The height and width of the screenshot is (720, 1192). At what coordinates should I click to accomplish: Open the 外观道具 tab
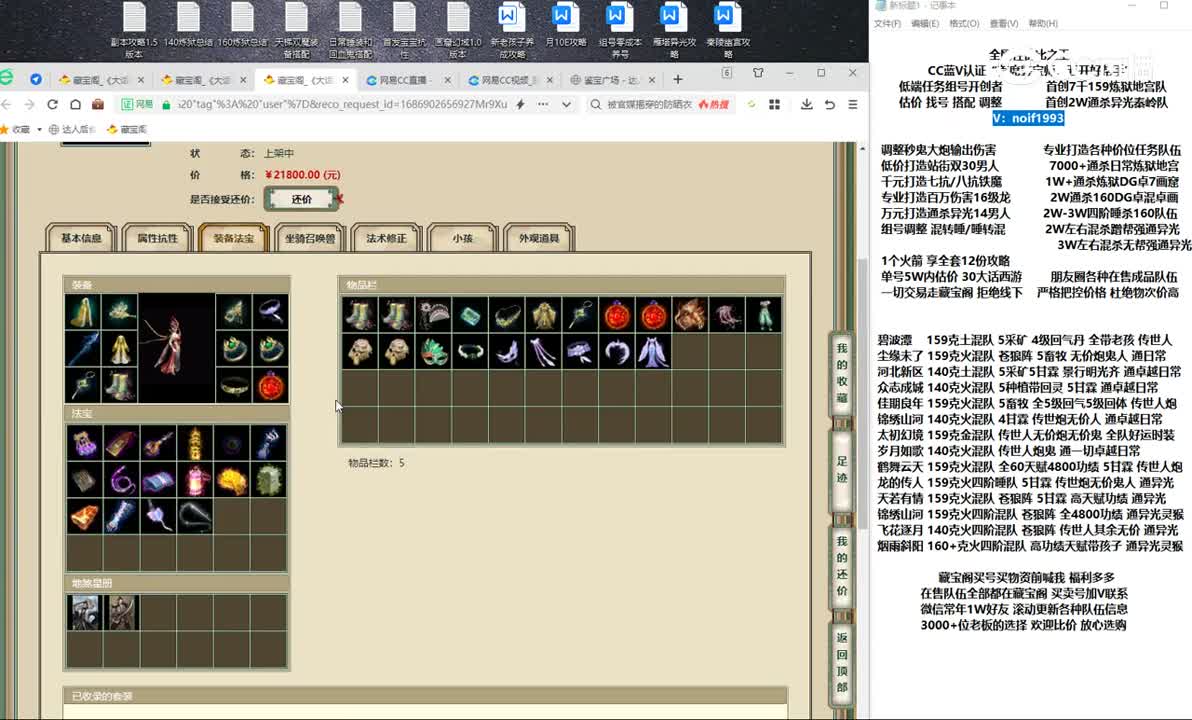(539, 238)
